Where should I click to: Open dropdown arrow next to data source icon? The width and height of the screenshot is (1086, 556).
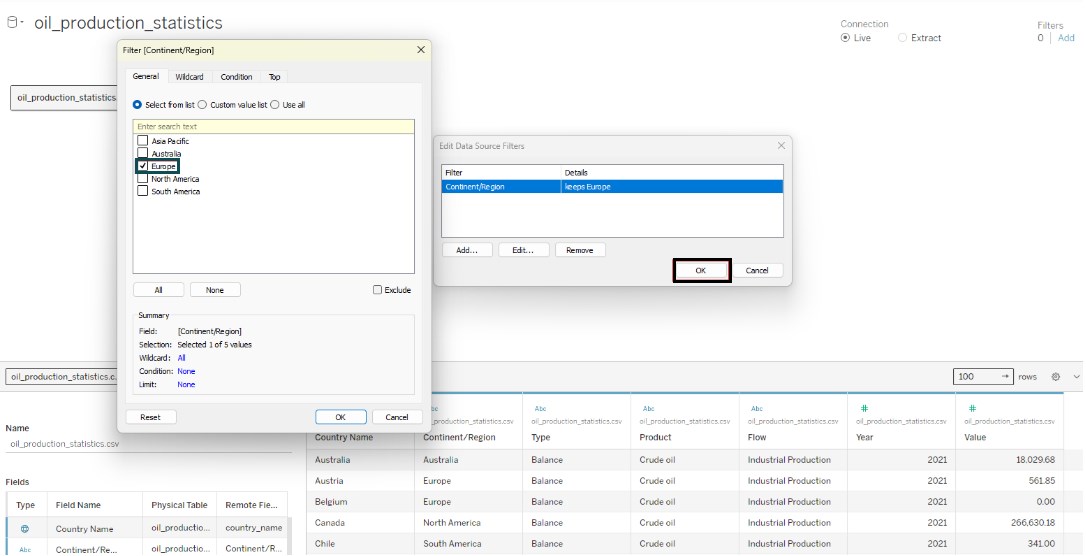(x=22, y=23)
